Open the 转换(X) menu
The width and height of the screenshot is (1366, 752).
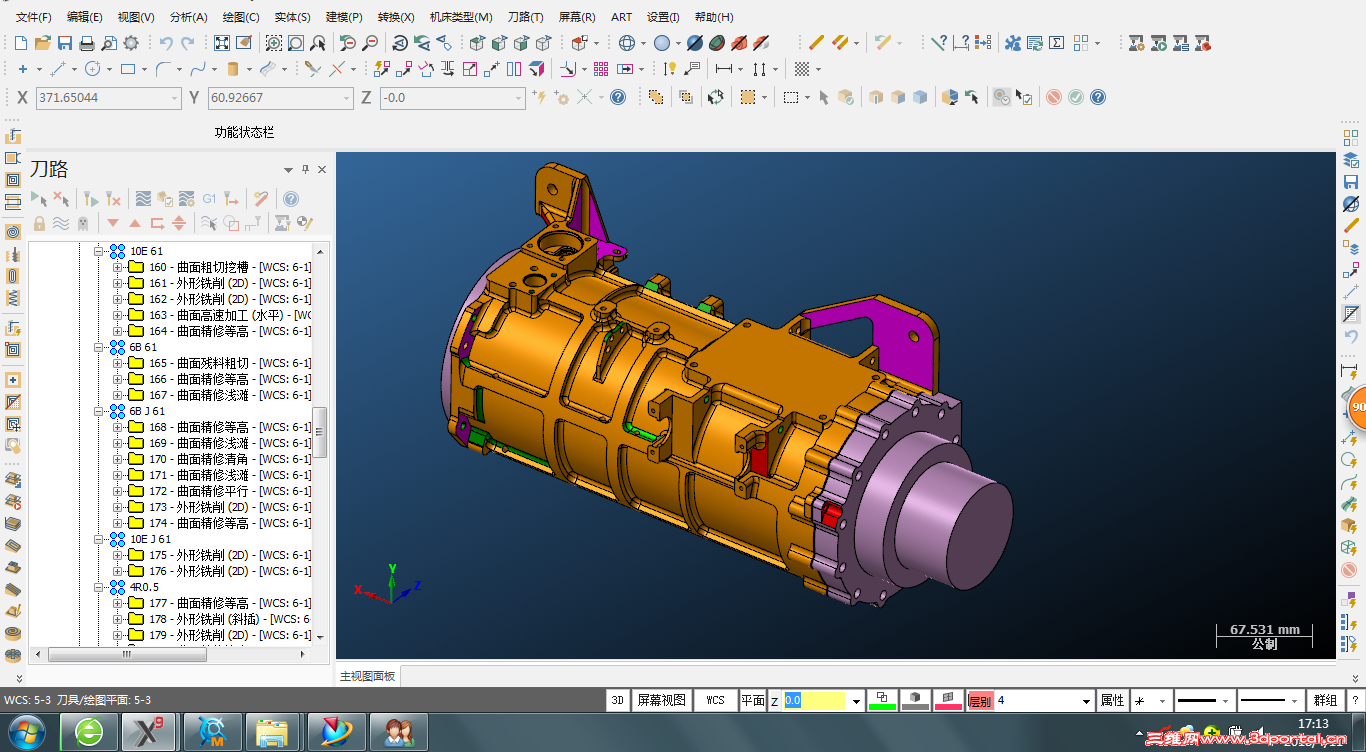coord(396,17)
